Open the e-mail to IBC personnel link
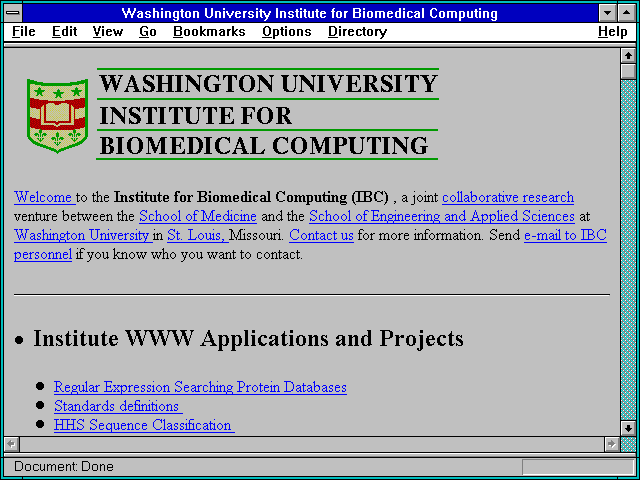Viewport: 640px width, 480px height. [x=565, y=236]
